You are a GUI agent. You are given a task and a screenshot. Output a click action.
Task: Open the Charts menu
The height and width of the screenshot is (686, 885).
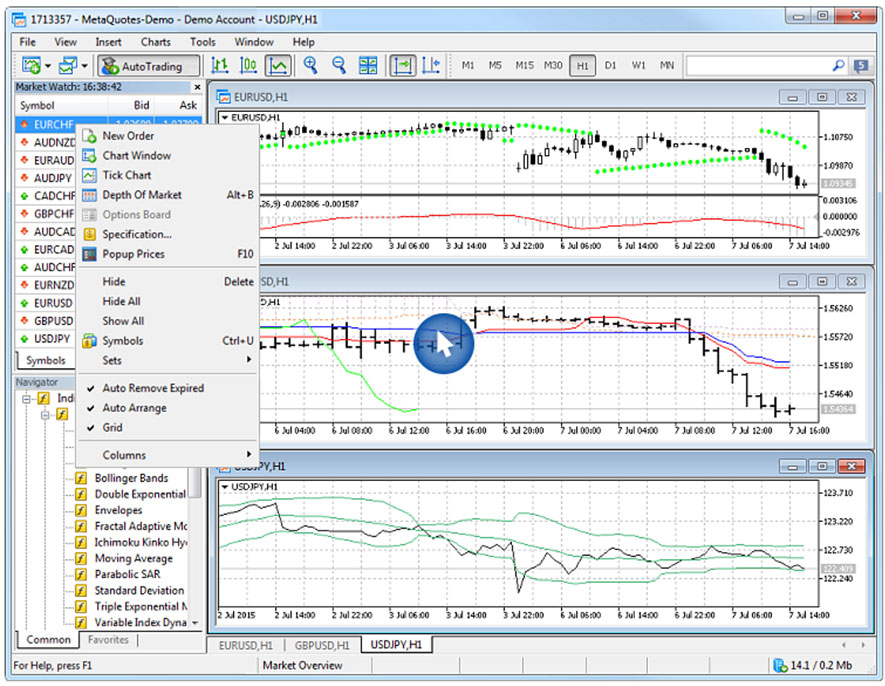[156, 42]
